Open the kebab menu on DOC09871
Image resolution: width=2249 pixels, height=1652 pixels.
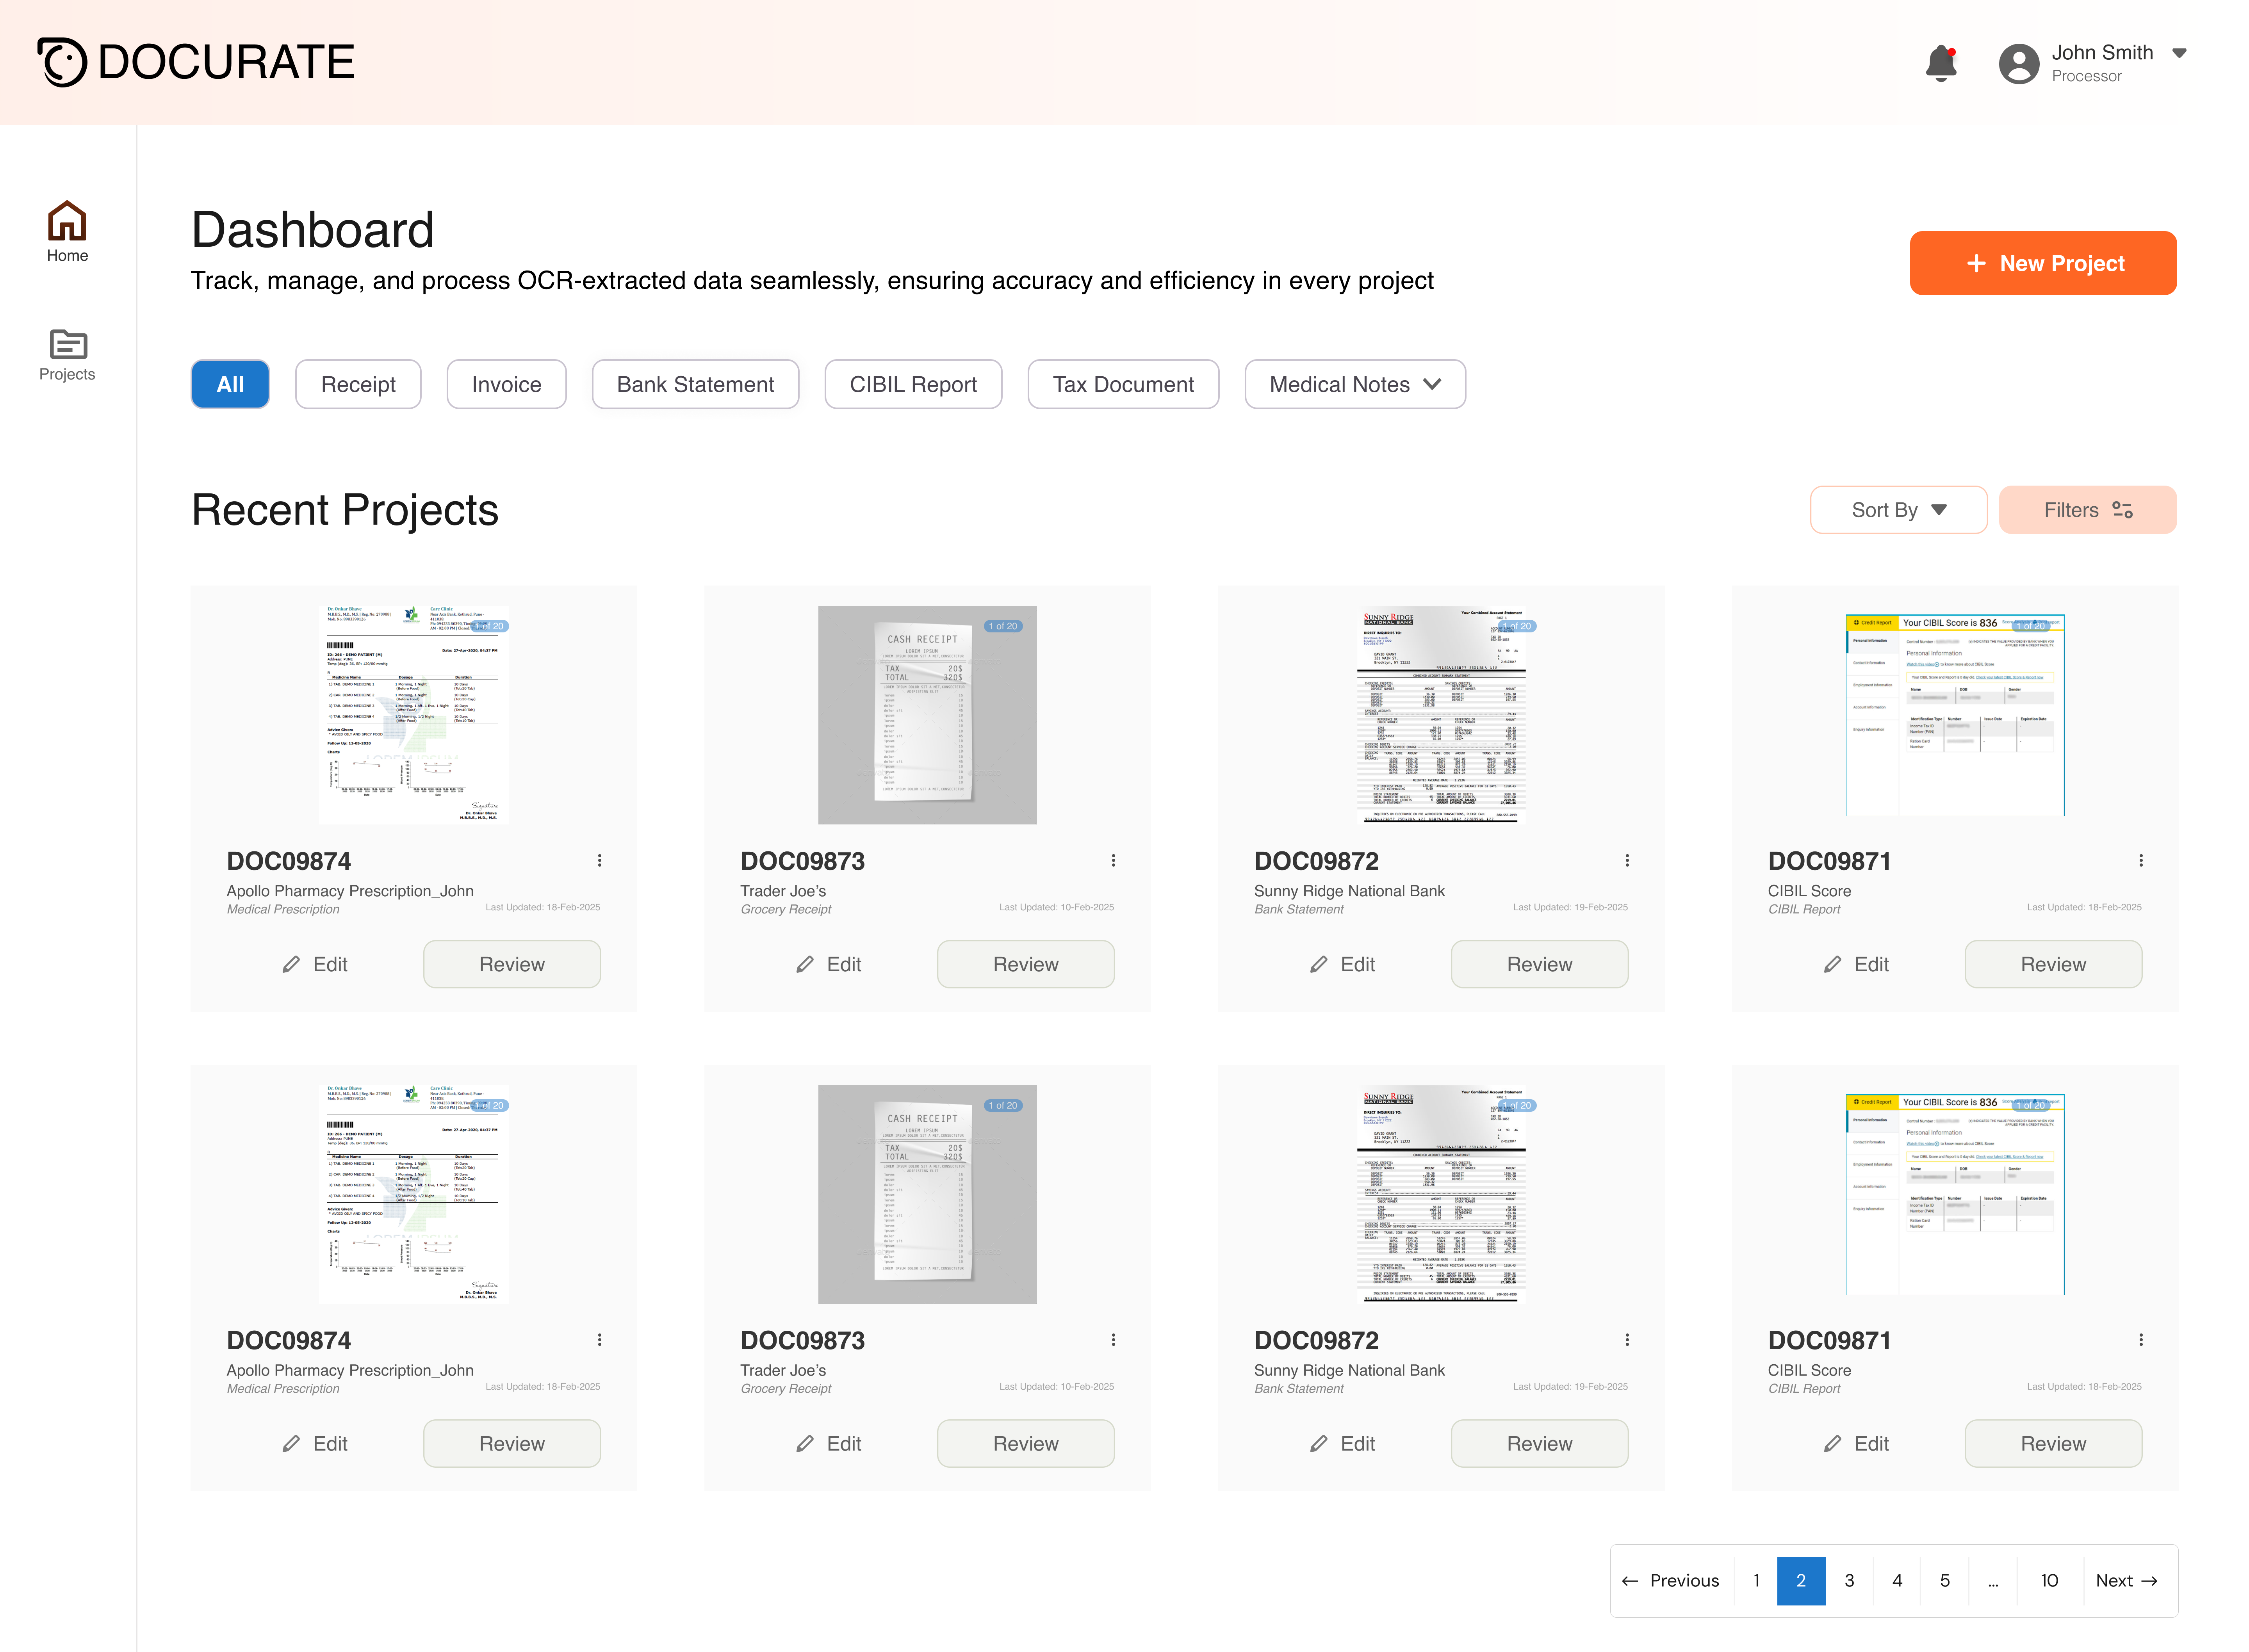coord(2141,860)
